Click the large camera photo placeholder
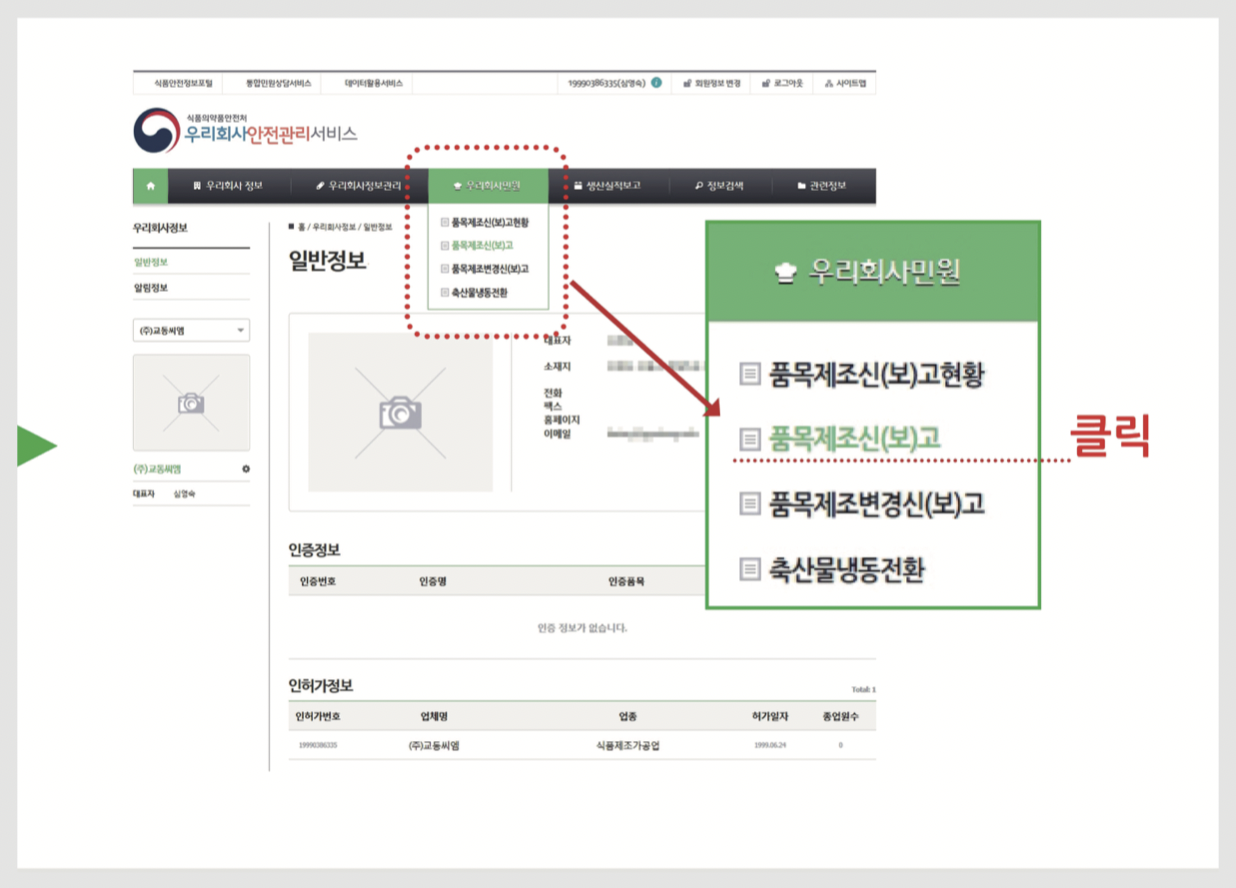1236x888 pixels. [400, 412]
